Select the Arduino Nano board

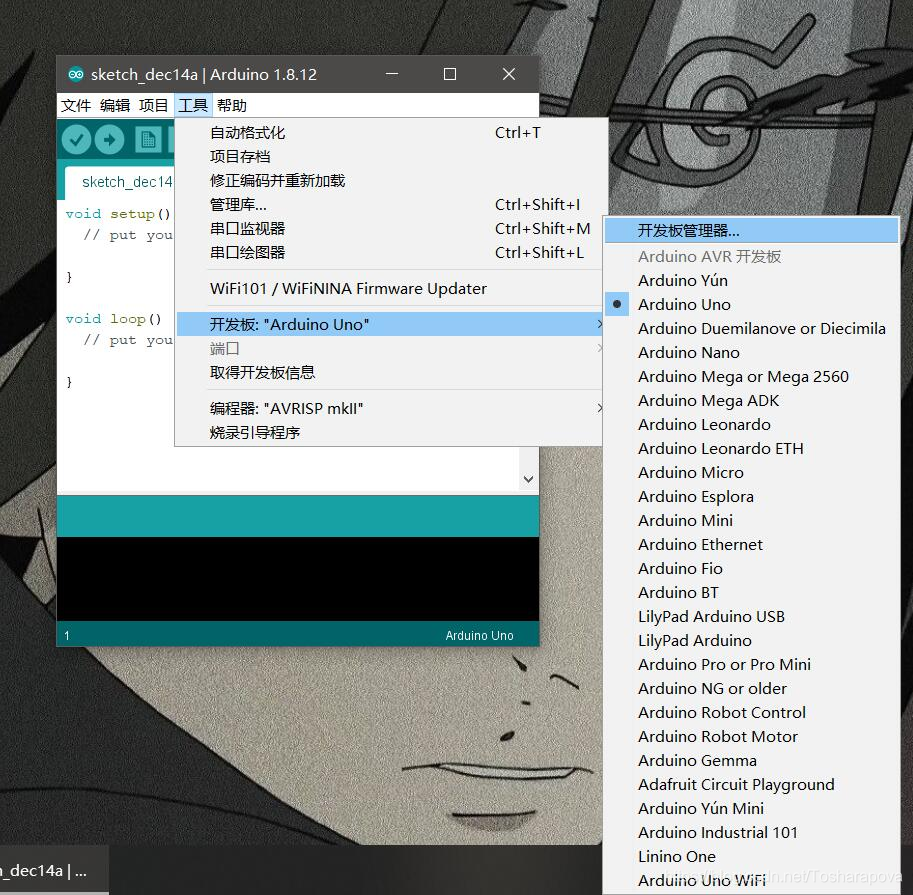pos(688,352)
